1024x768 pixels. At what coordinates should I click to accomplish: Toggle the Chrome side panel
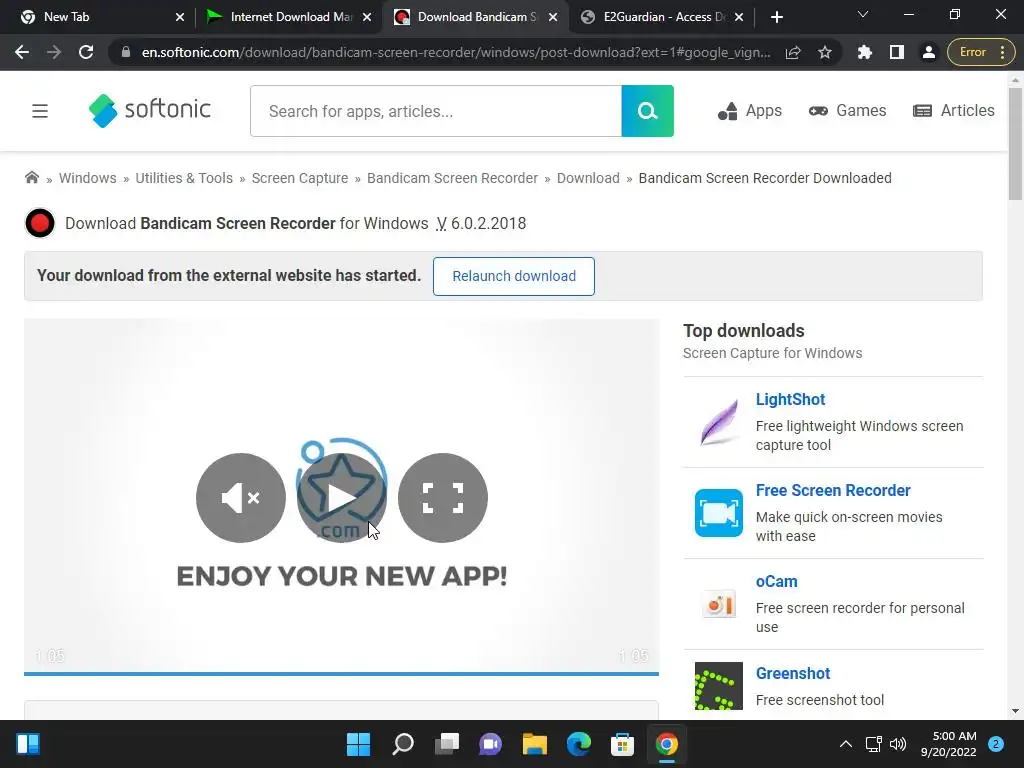897,52
